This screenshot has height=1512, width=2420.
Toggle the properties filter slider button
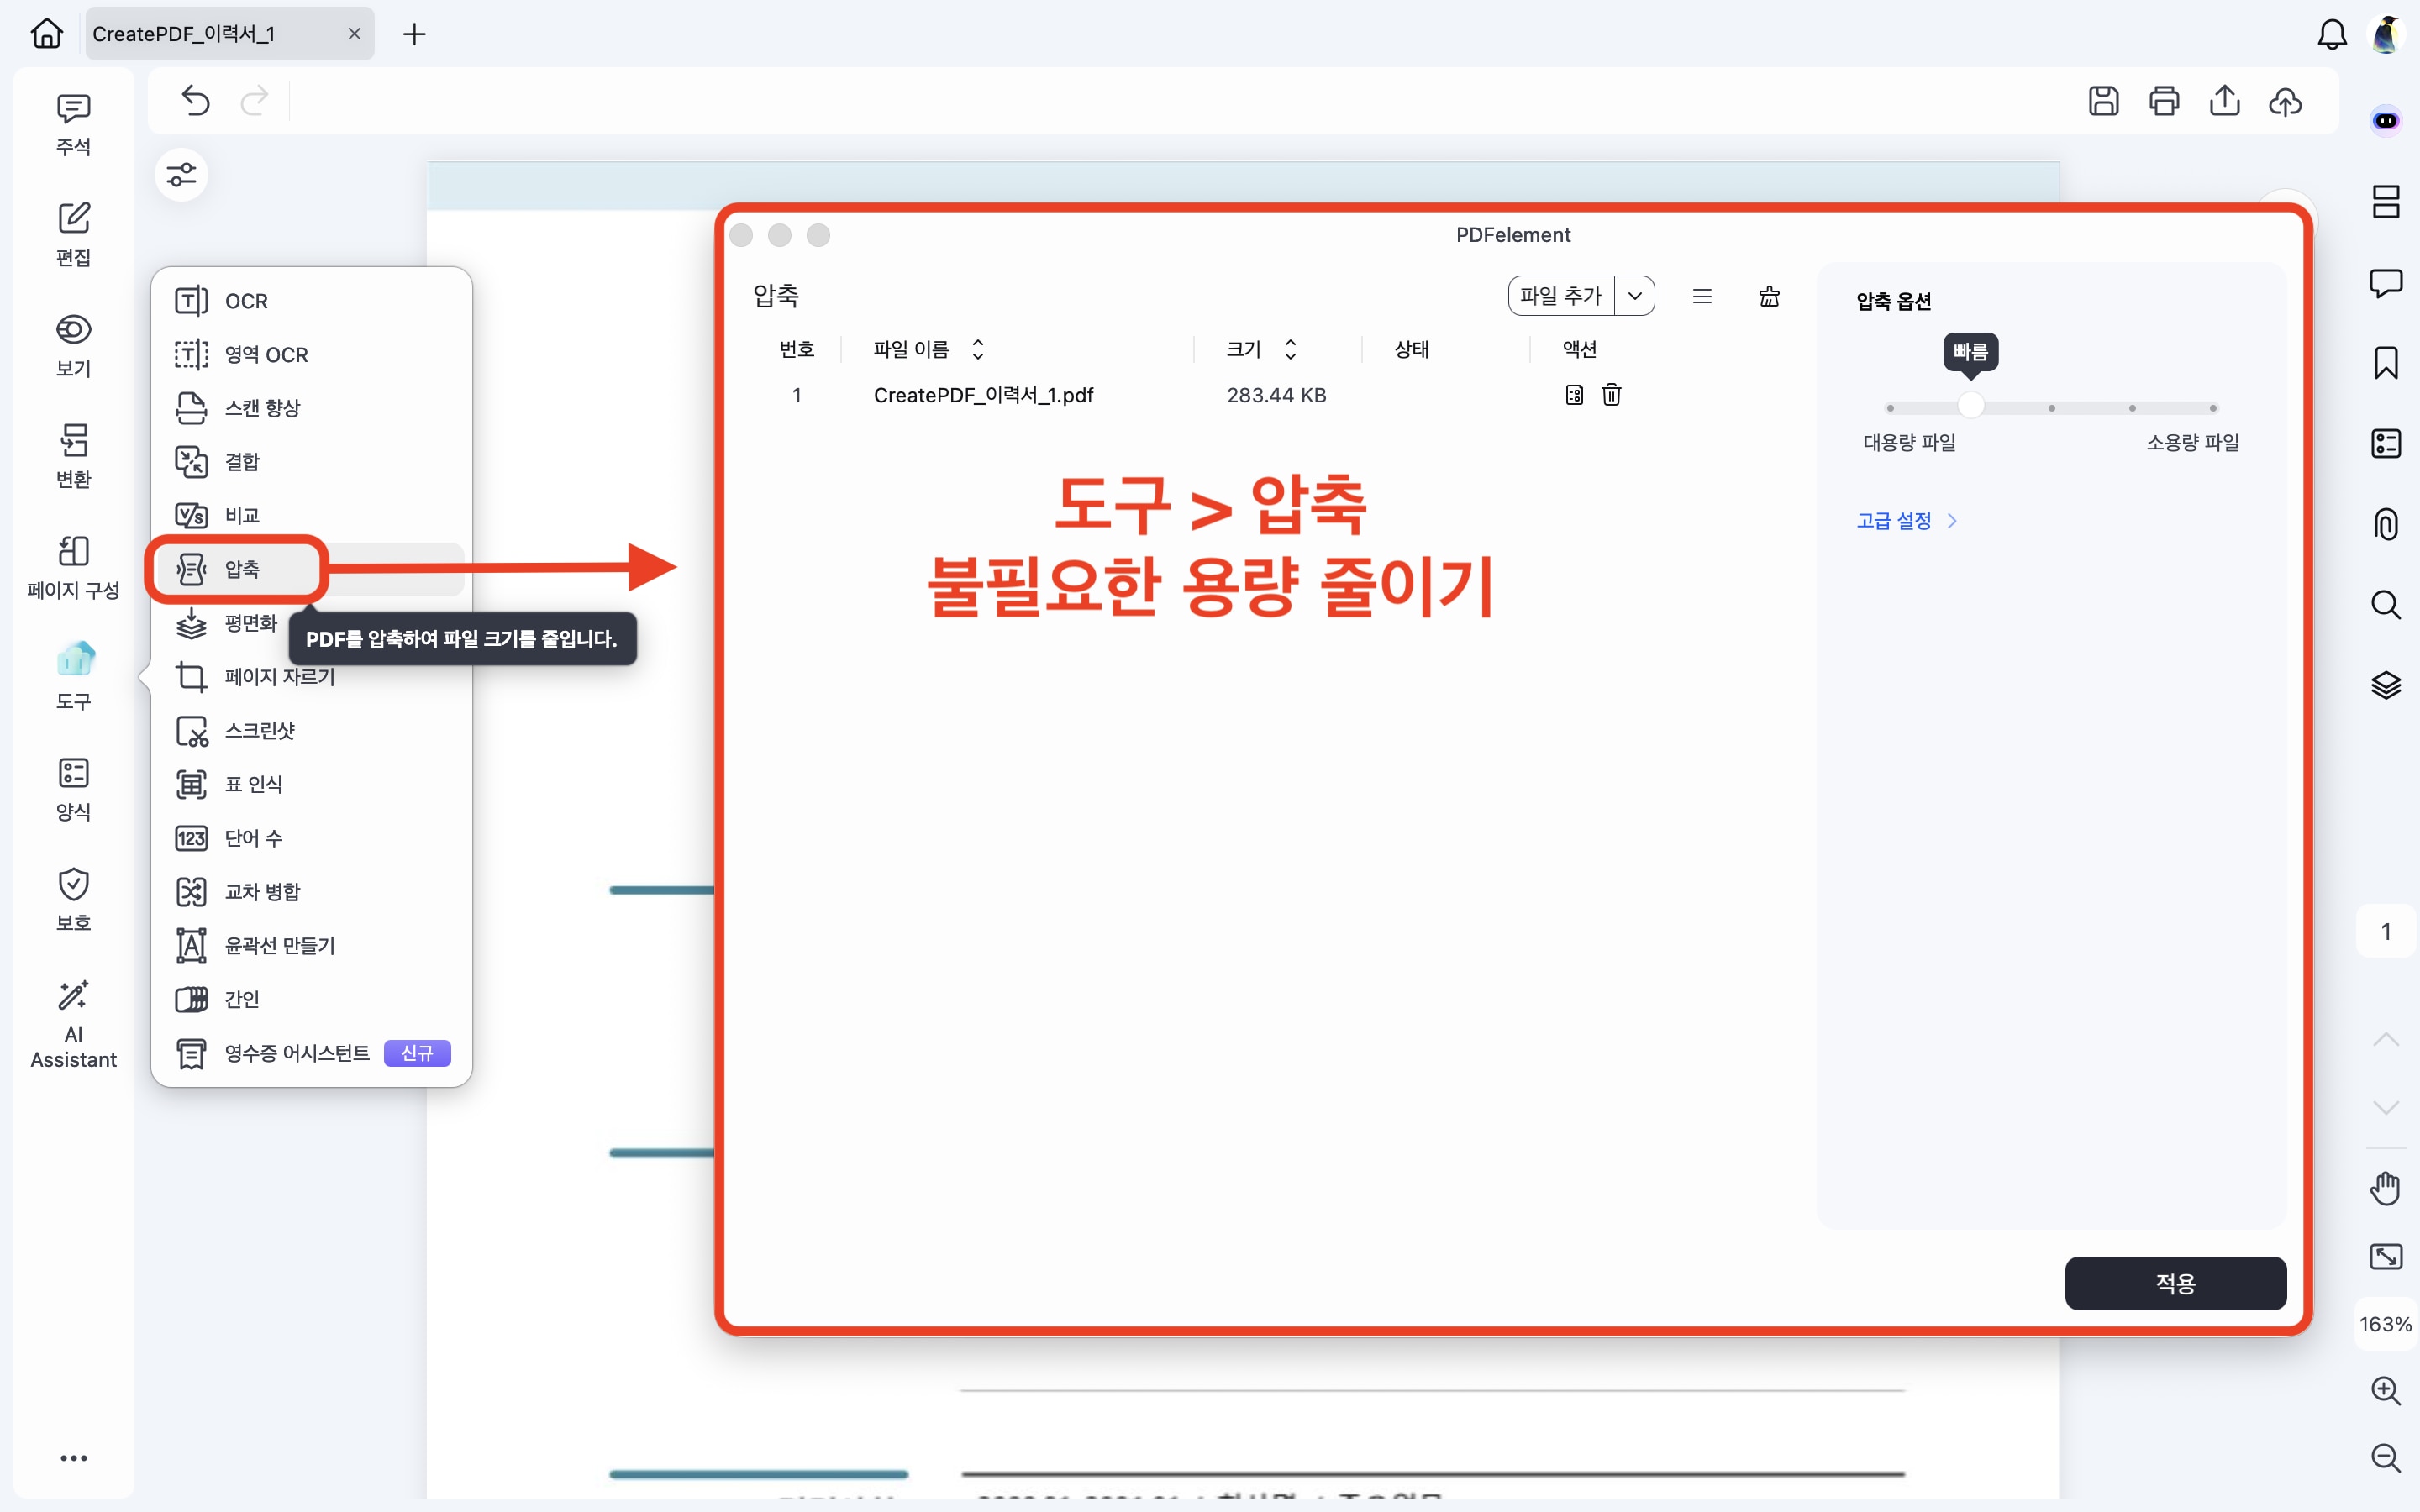(181, 175)
